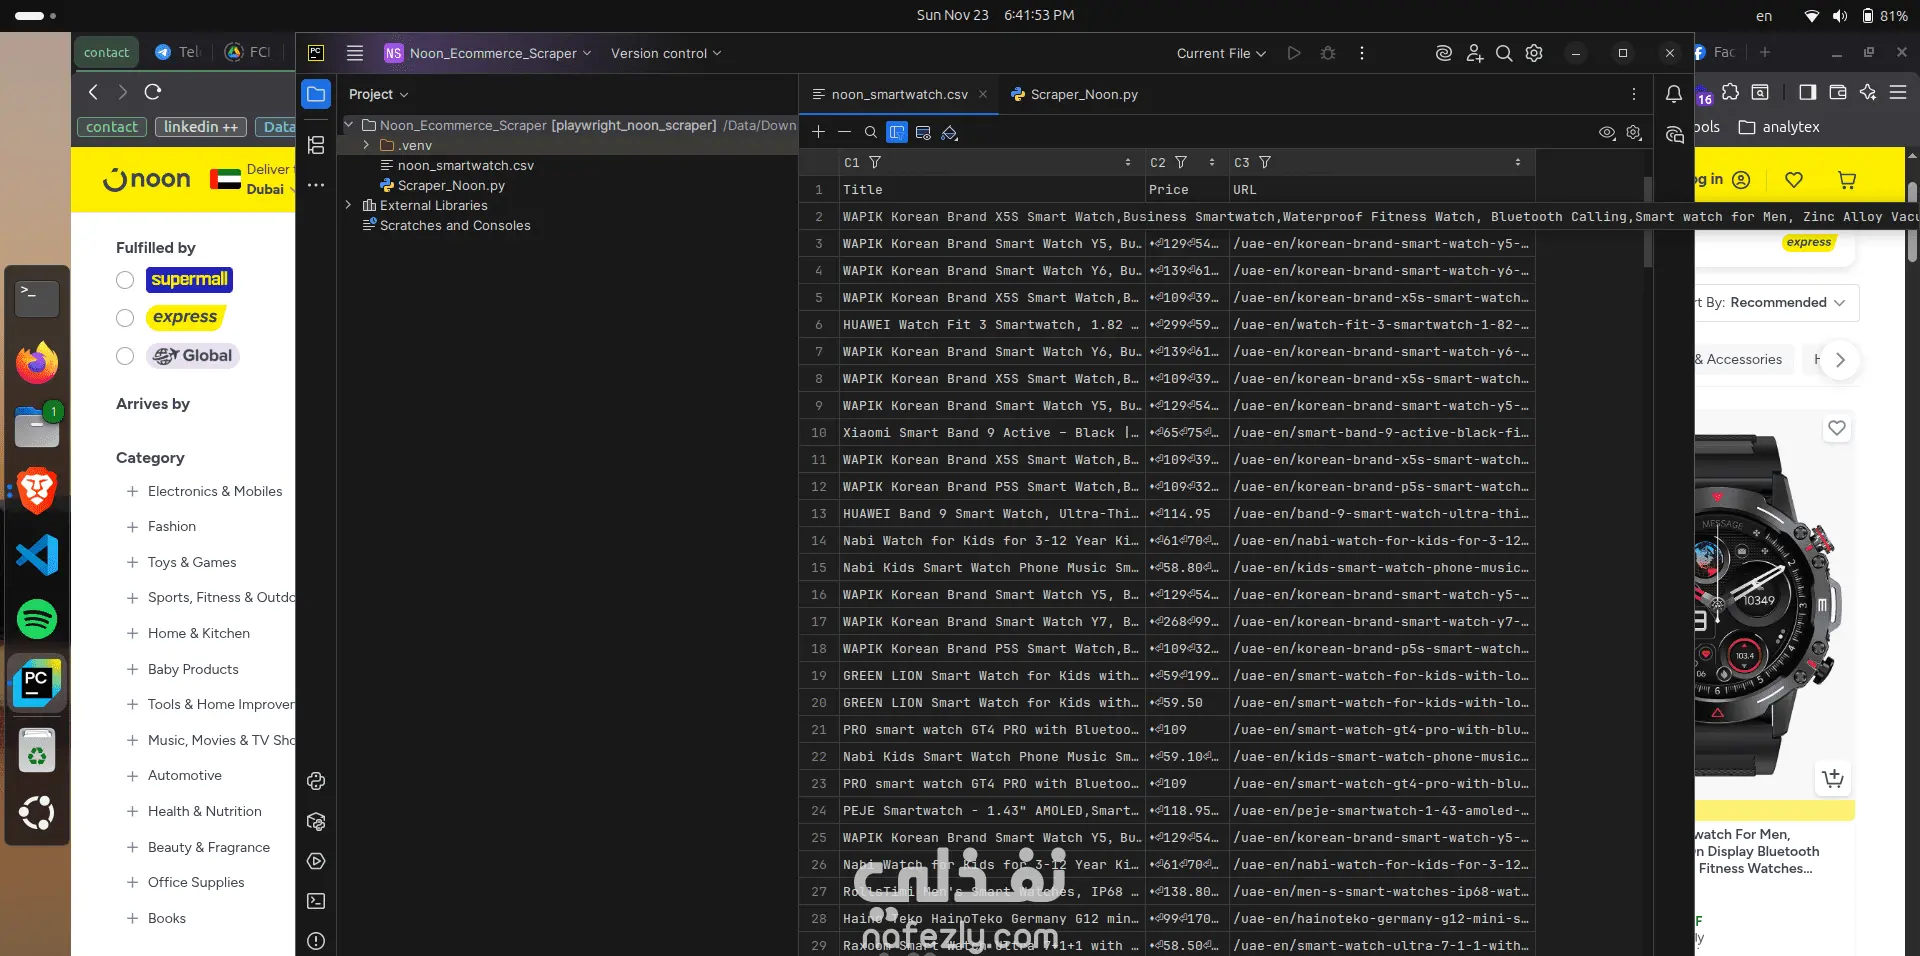Open the AI chat tool window icon
The height and width of the screenshot is (956, 1920).
1674,135
